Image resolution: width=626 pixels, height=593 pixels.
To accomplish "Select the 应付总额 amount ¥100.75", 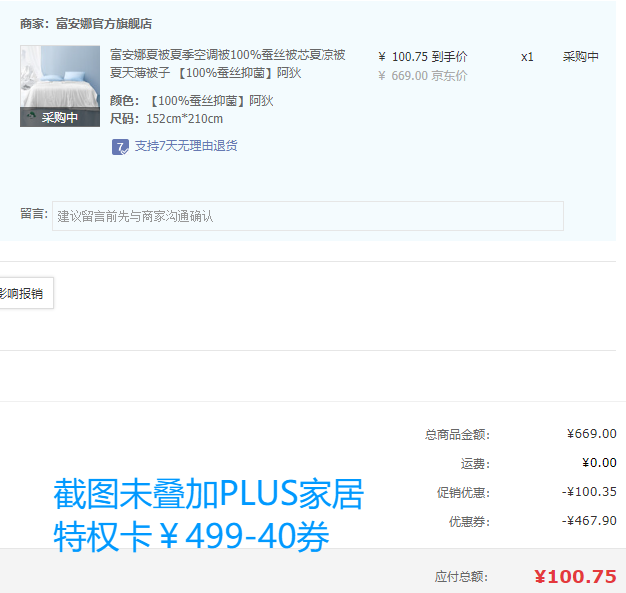I will (x=575, y=577).
